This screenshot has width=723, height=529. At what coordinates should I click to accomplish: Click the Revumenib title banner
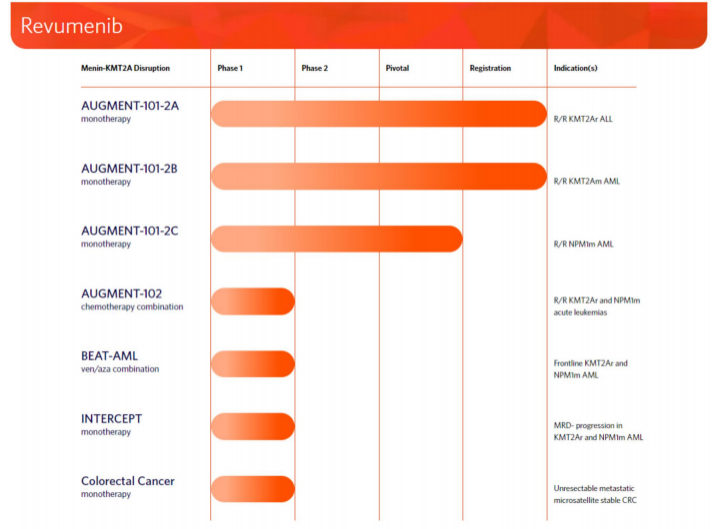click(x=359, y=25)
